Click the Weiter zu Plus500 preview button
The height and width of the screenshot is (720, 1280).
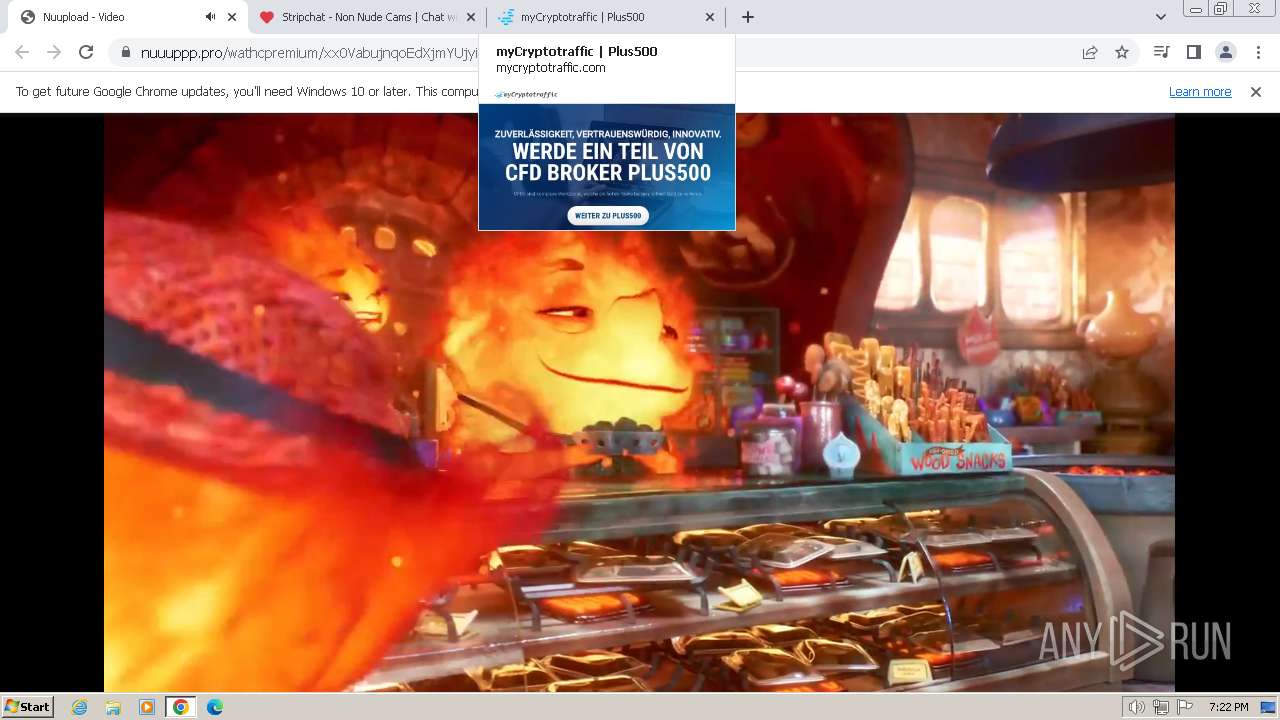[x=608, y=215]
